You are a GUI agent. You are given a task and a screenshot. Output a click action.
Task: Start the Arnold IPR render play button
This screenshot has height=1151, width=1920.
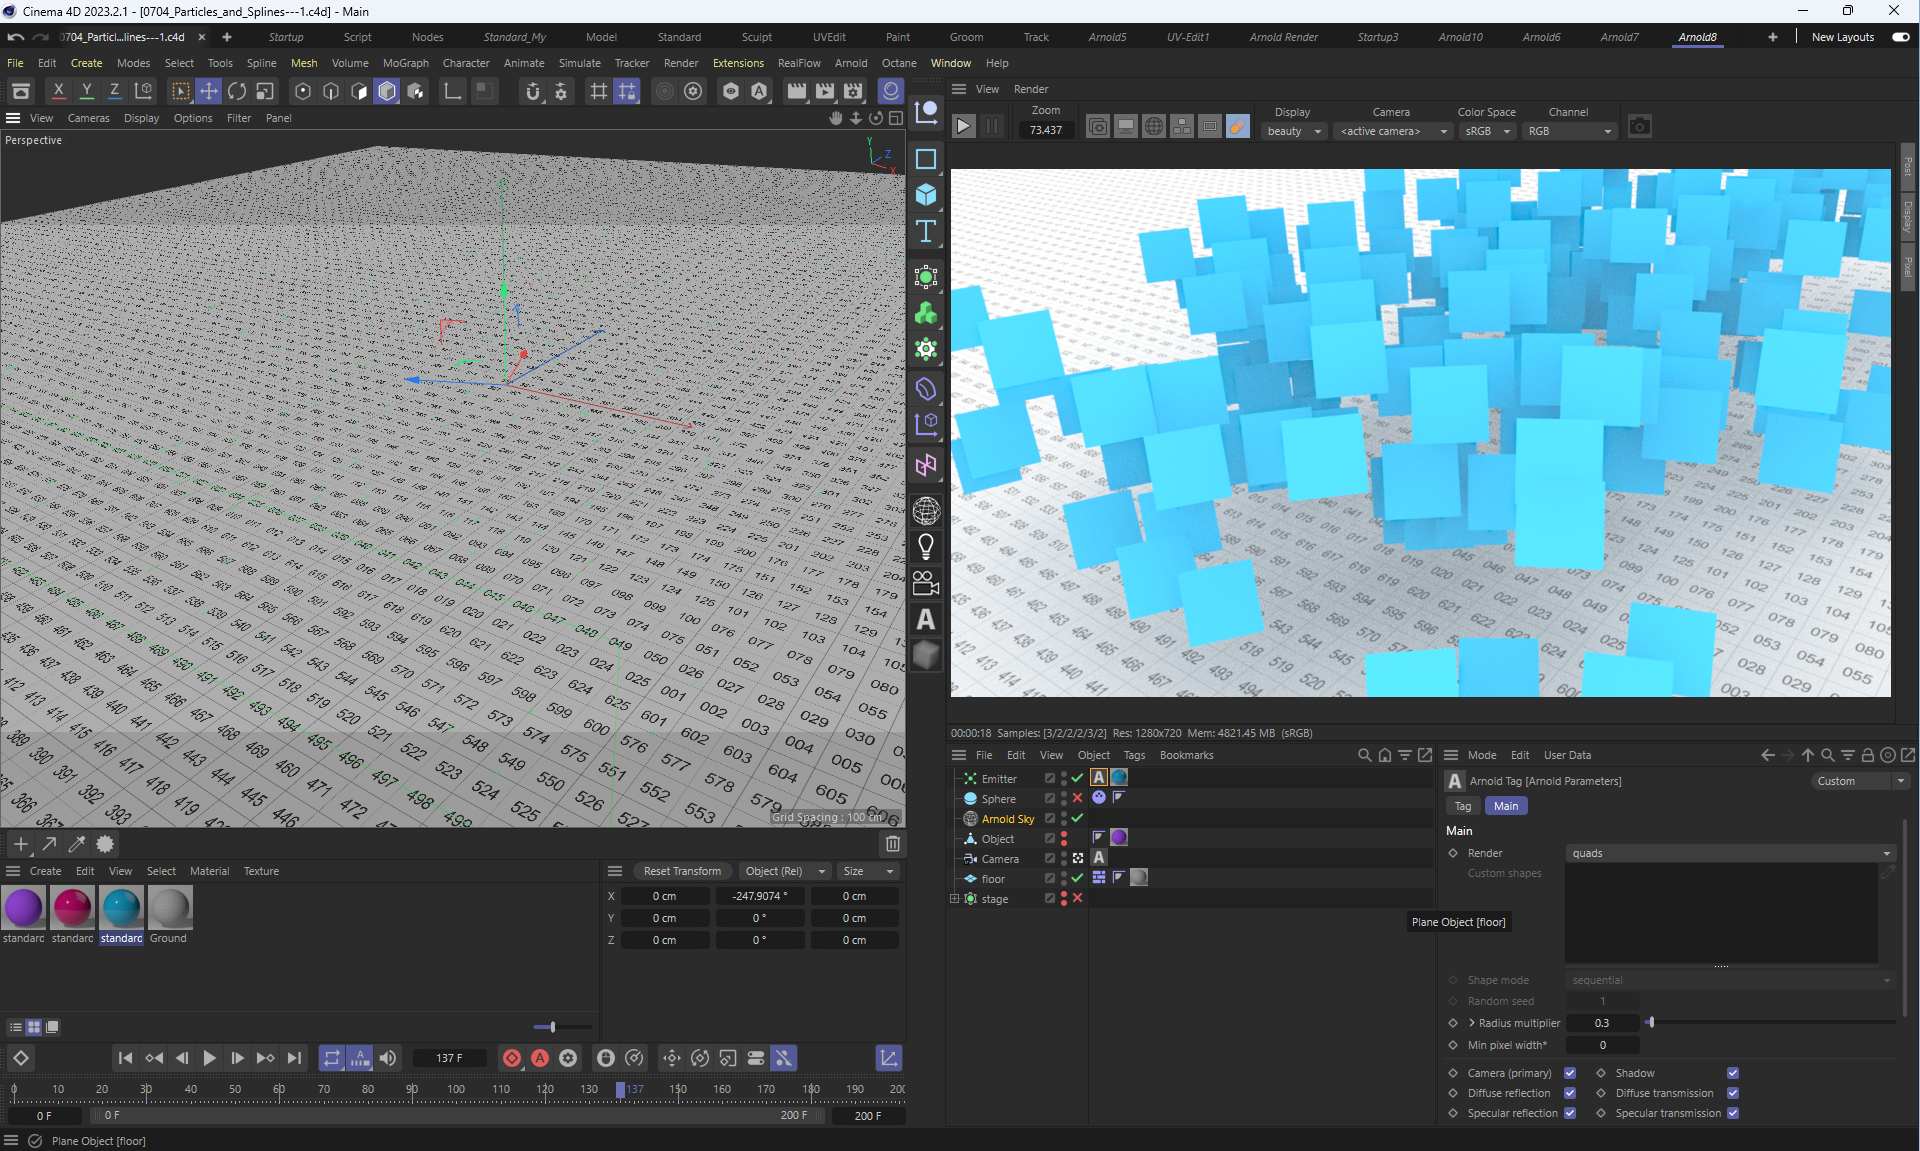[x=963, y=126]
